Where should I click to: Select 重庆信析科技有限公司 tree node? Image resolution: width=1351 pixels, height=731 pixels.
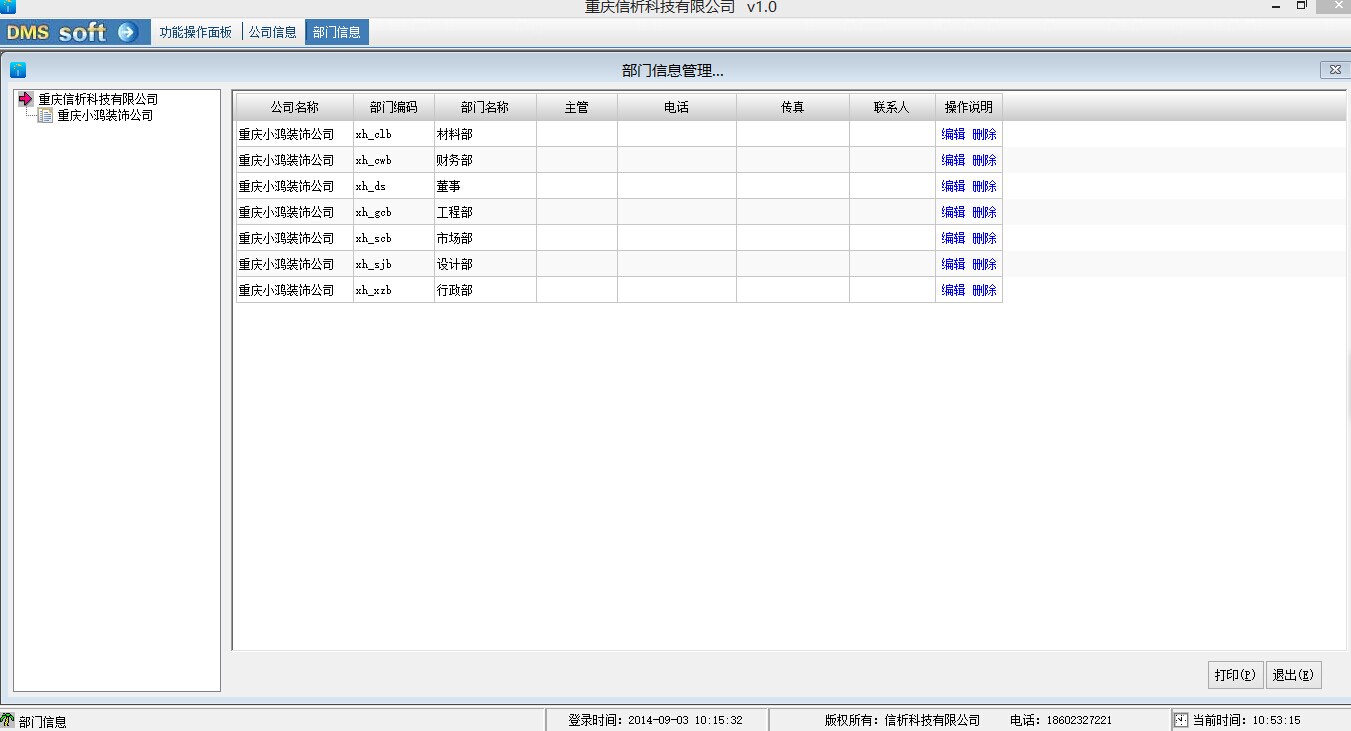(98, 99)
